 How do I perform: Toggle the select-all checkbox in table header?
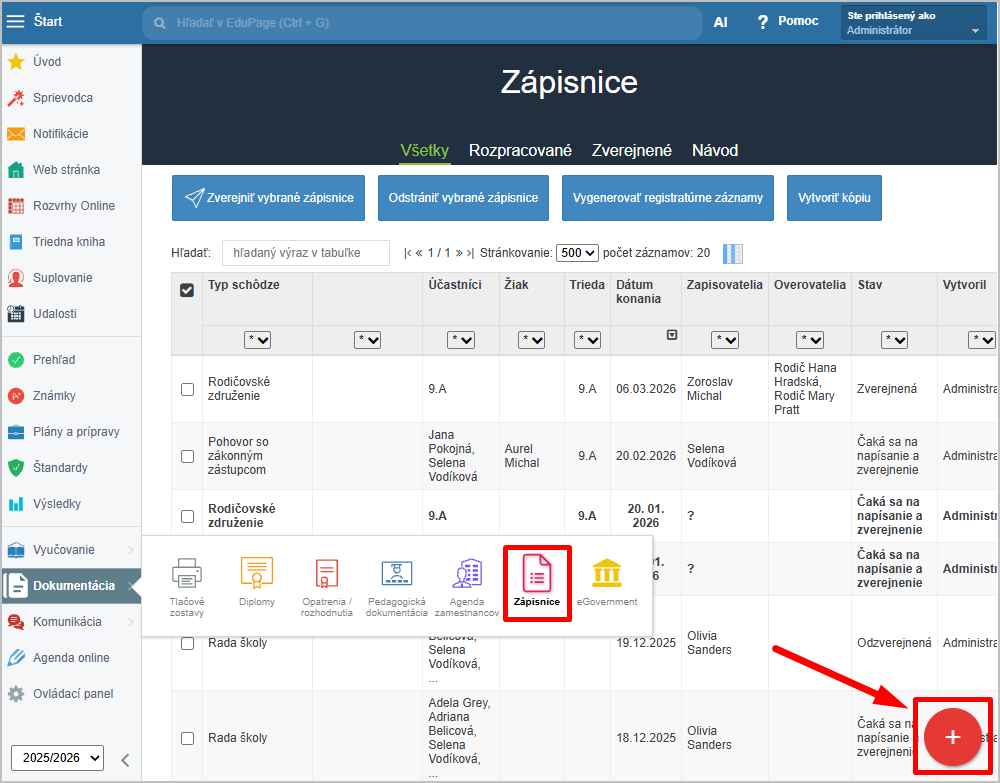pyautogui.click(x=187, y=290)
